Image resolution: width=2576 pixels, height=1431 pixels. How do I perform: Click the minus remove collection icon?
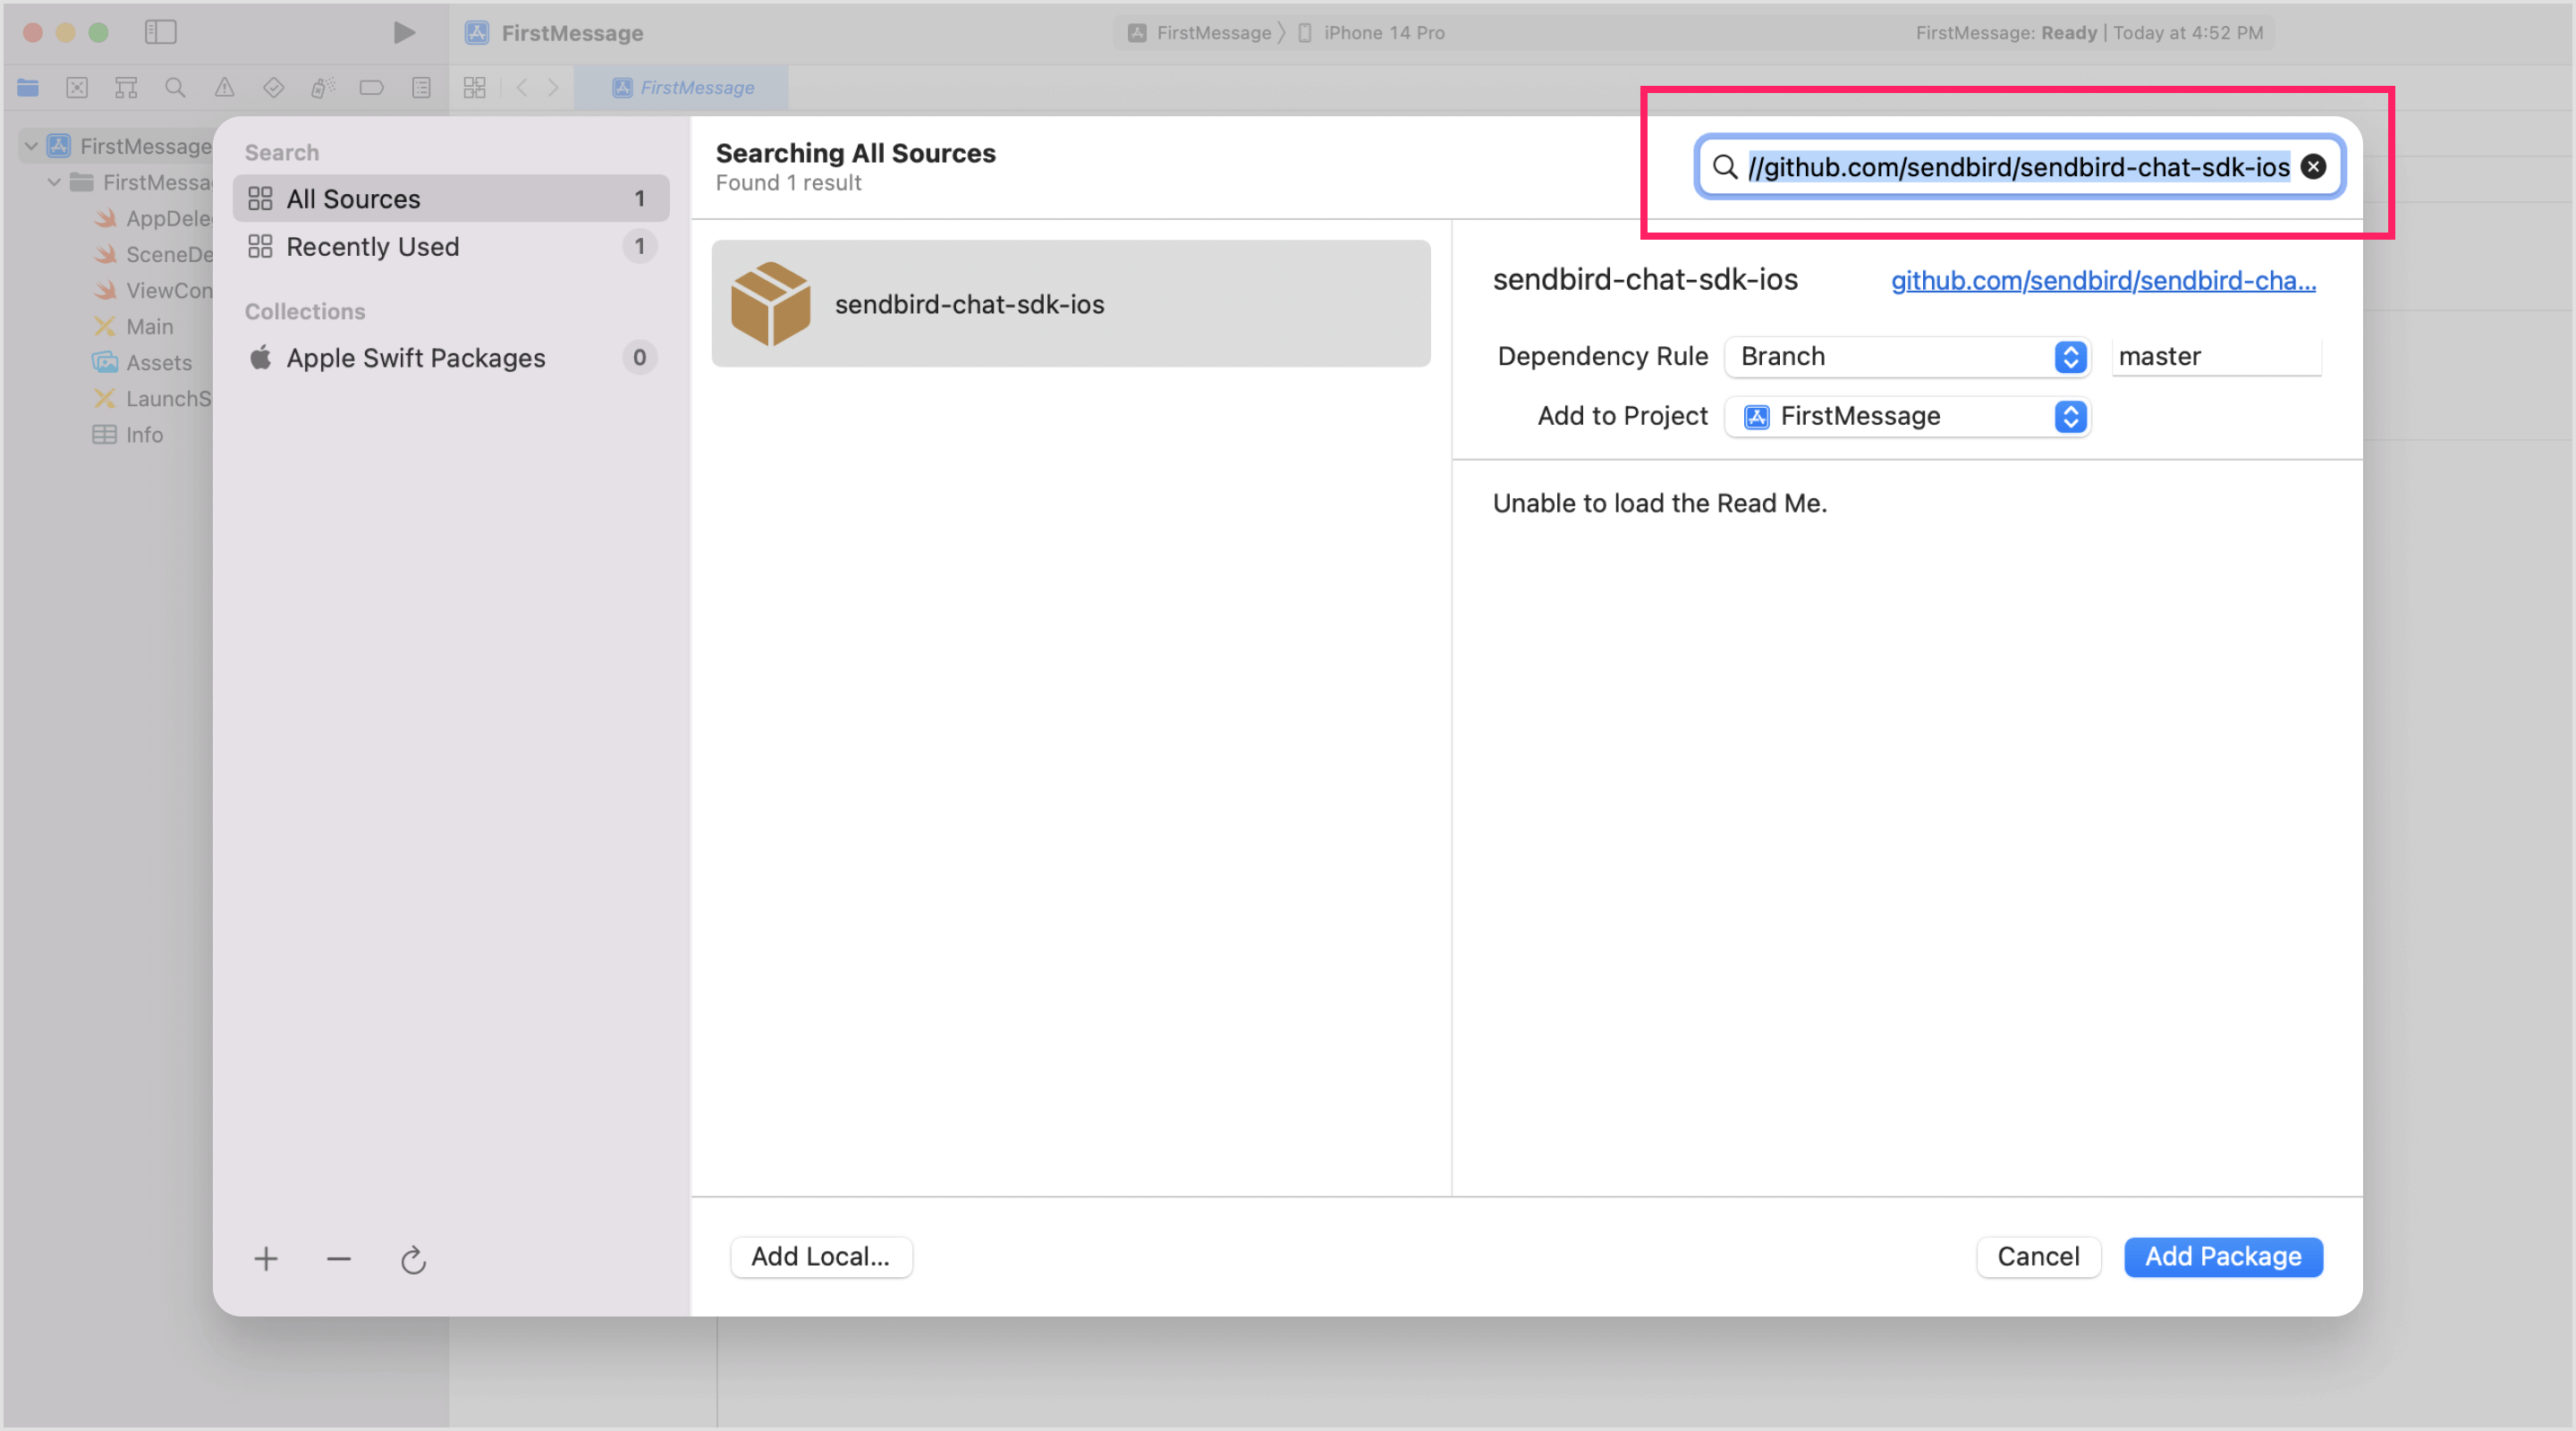pos(339,1259)
